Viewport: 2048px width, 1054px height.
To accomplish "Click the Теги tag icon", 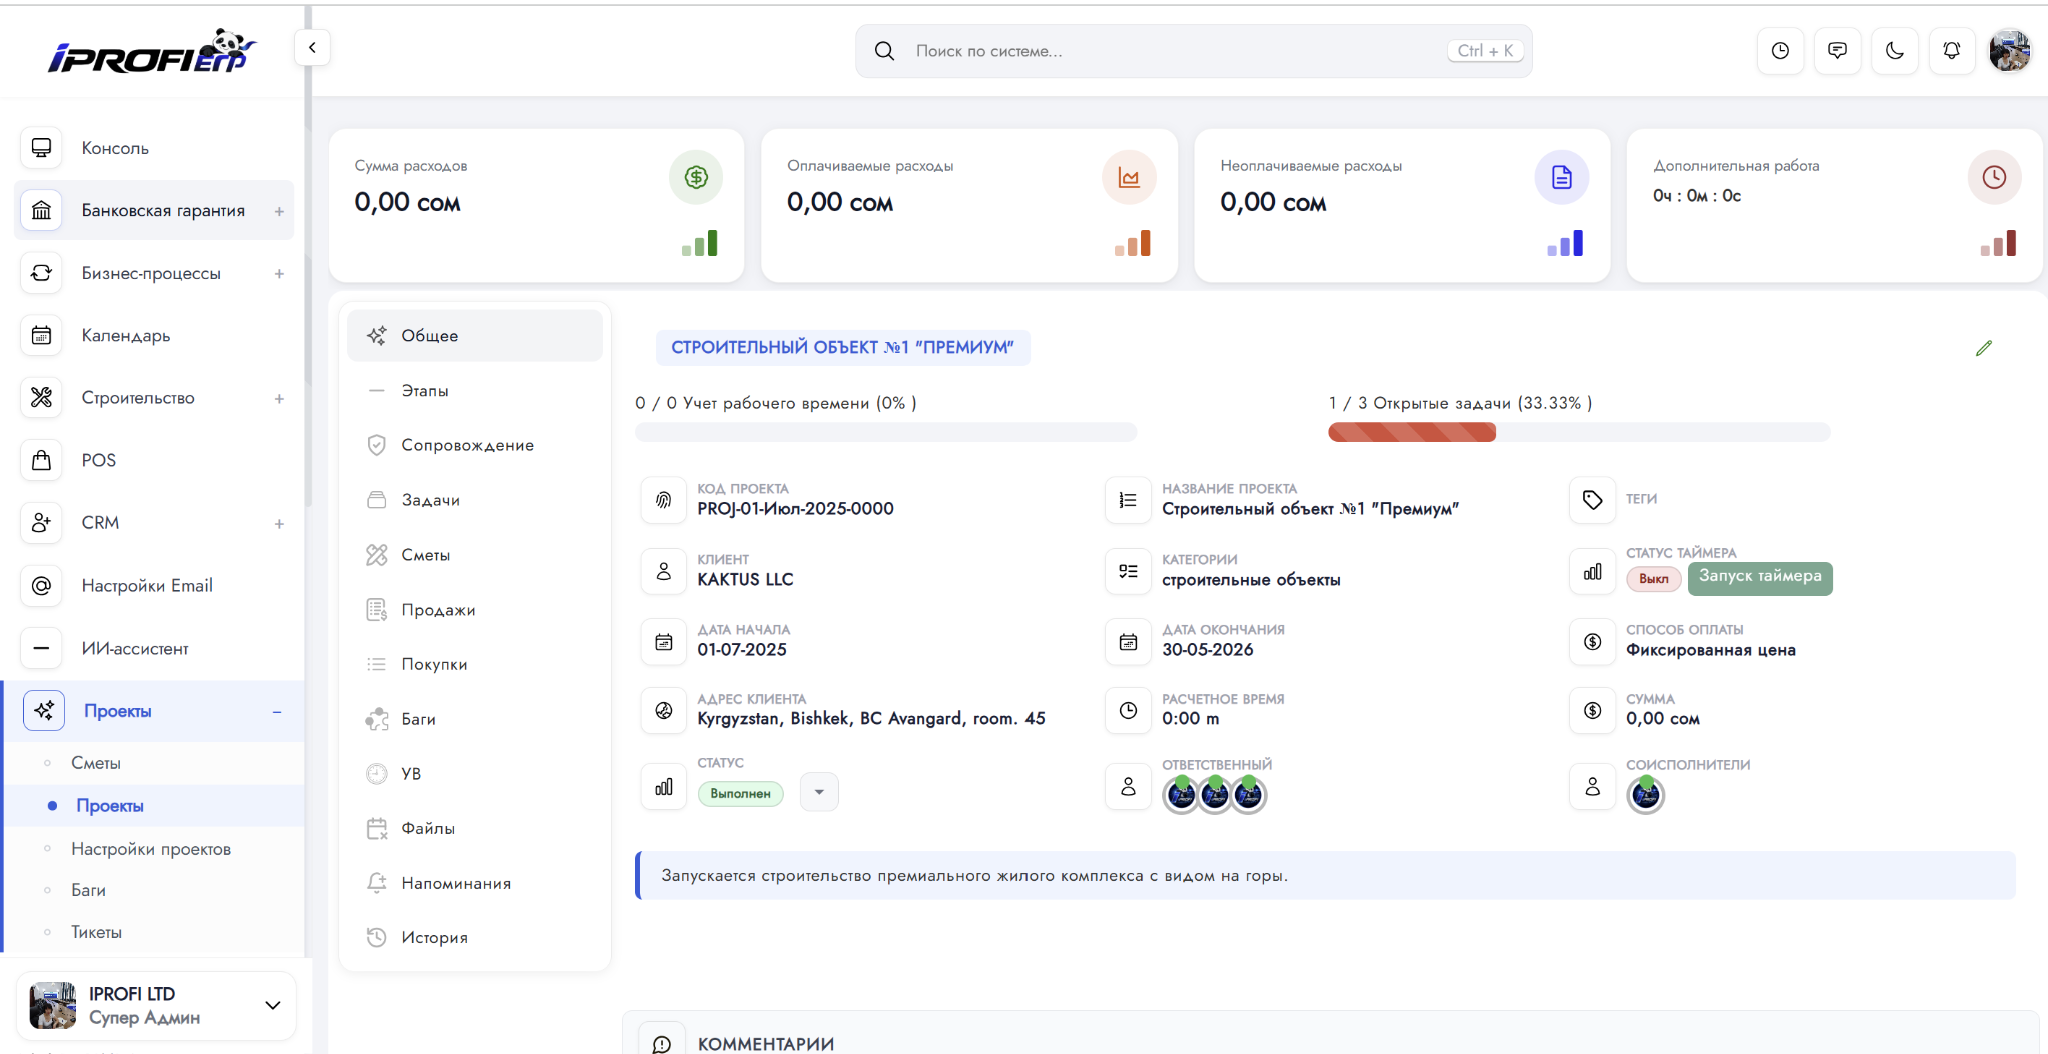I will [1592, 500].
